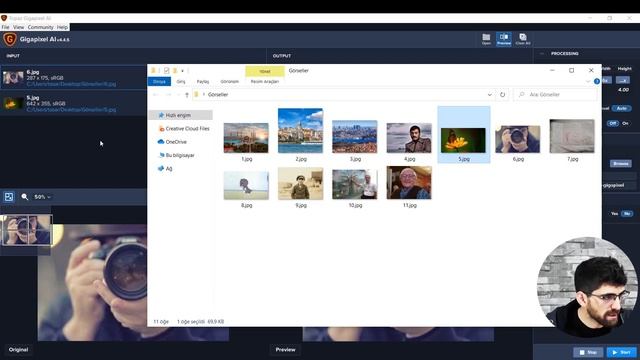
Task: Select the 8.jpg thumbnail
Action: click(246, 186)
